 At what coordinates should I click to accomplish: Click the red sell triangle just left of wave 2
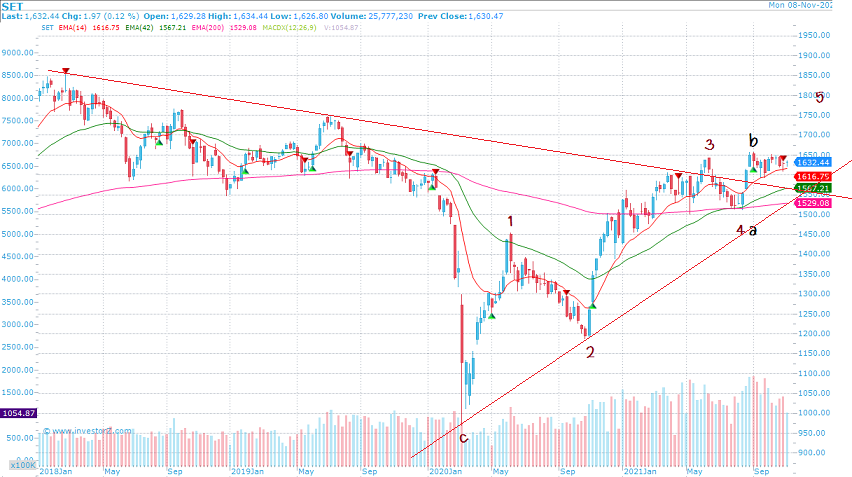click(566, 292)
